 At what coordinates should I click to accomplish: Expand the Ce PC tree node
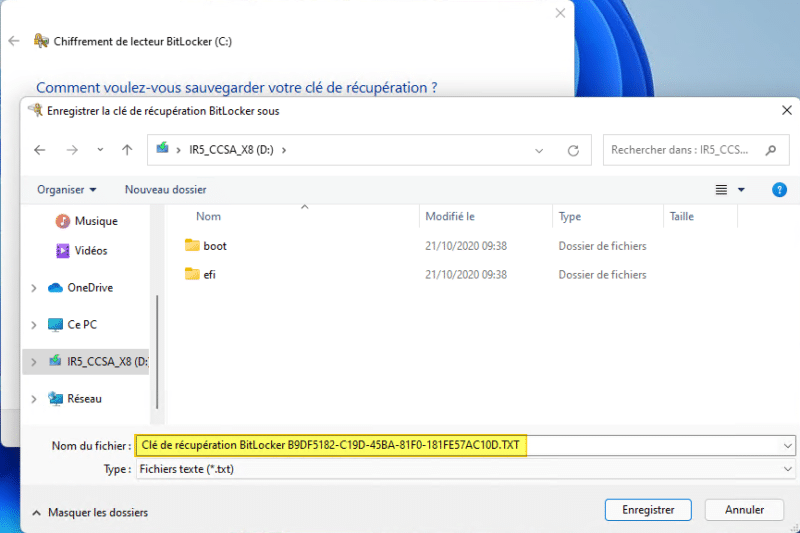(x=34, y=325)
